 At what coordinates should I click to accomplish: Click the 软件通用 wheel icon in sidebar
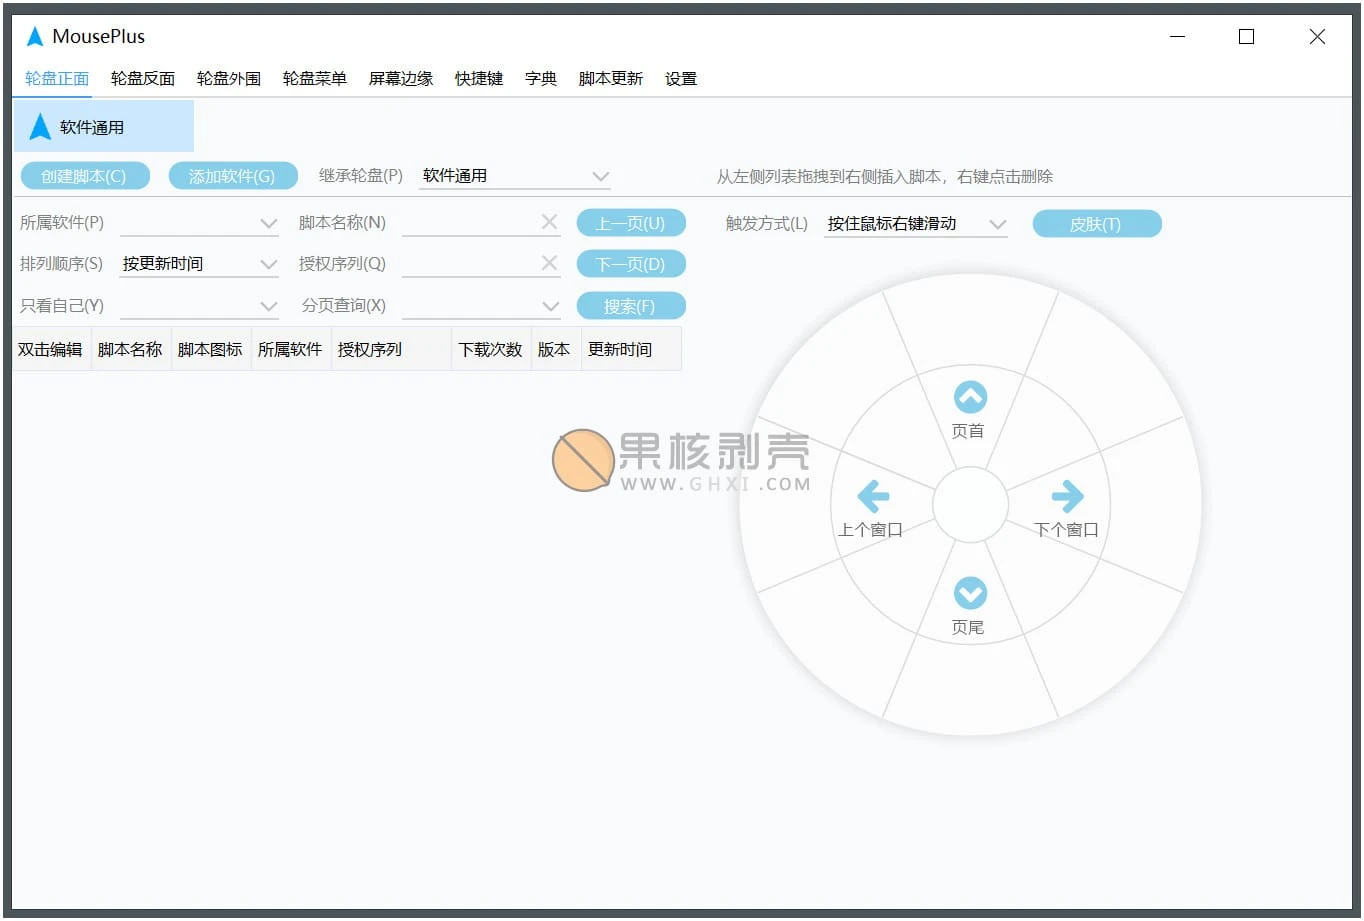38,126
